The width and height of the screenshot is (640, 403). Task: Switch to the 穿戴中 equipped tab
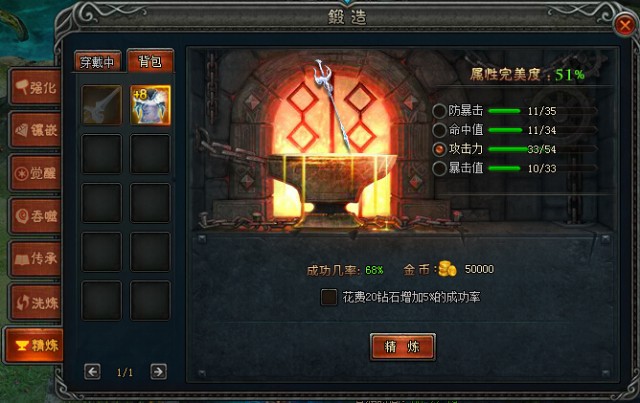(98, 62)
